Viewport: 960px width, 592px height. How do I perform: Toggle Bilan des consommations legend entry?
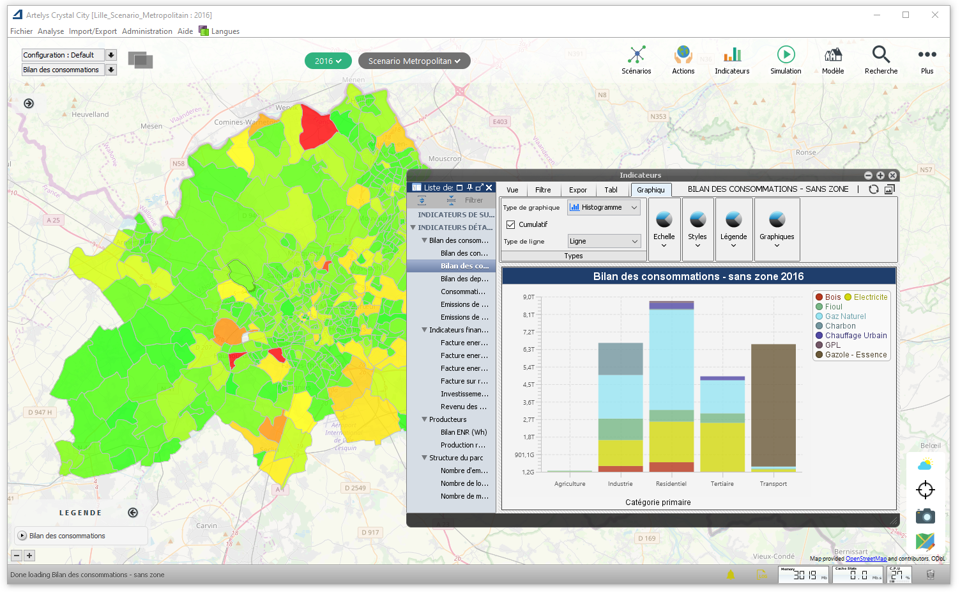(22, 536)
